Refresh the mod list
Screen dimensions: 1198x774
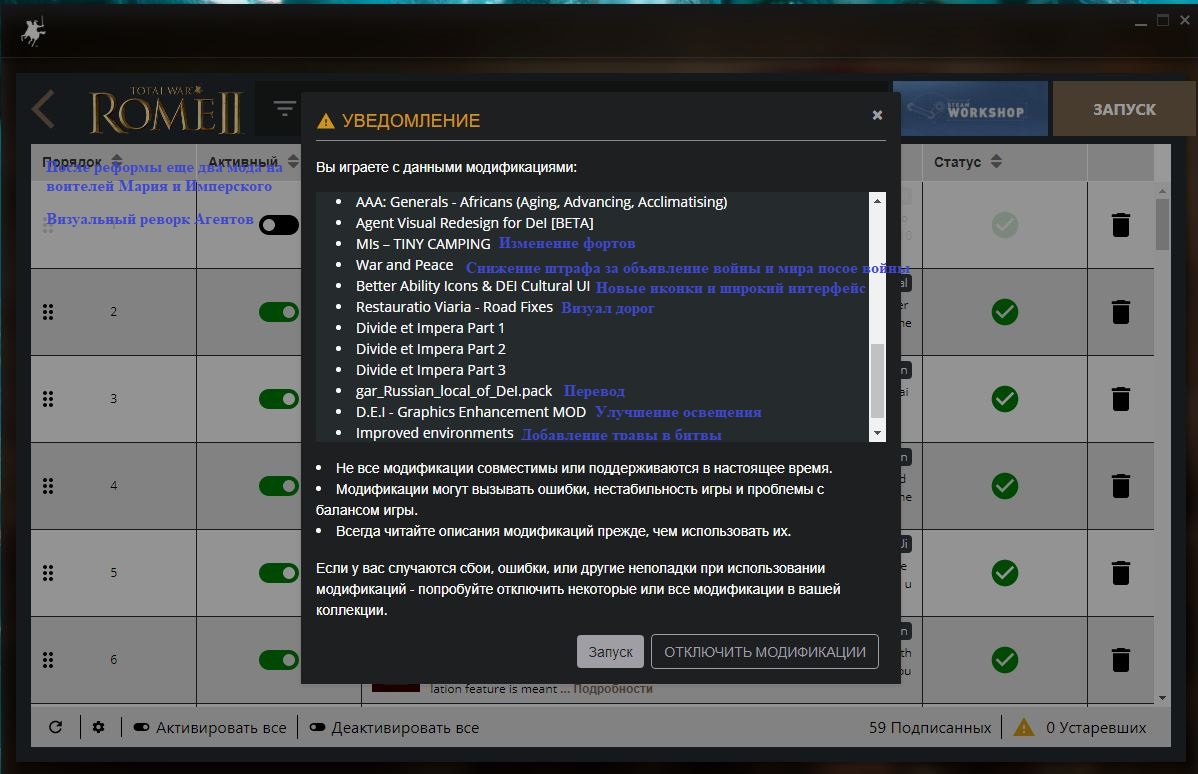(55, 727)
